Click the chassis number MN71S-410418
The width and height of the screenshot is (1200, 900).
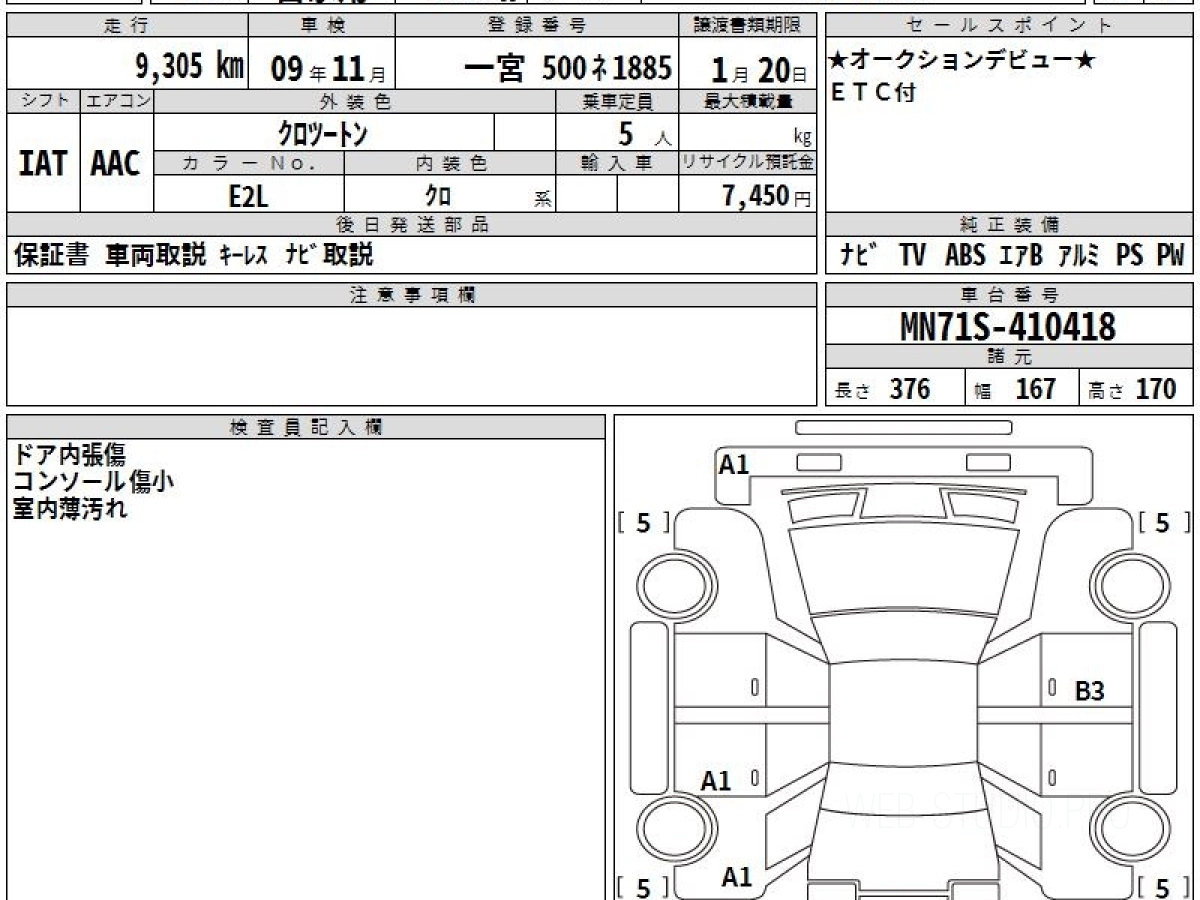click(1008, 326)
